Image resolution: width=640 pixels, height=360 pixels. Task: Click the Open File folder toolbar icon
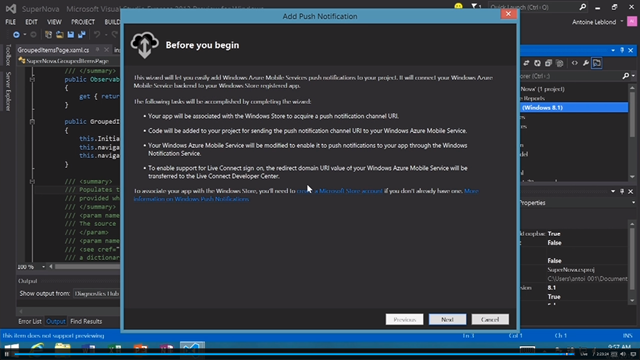tap(60, 35)
